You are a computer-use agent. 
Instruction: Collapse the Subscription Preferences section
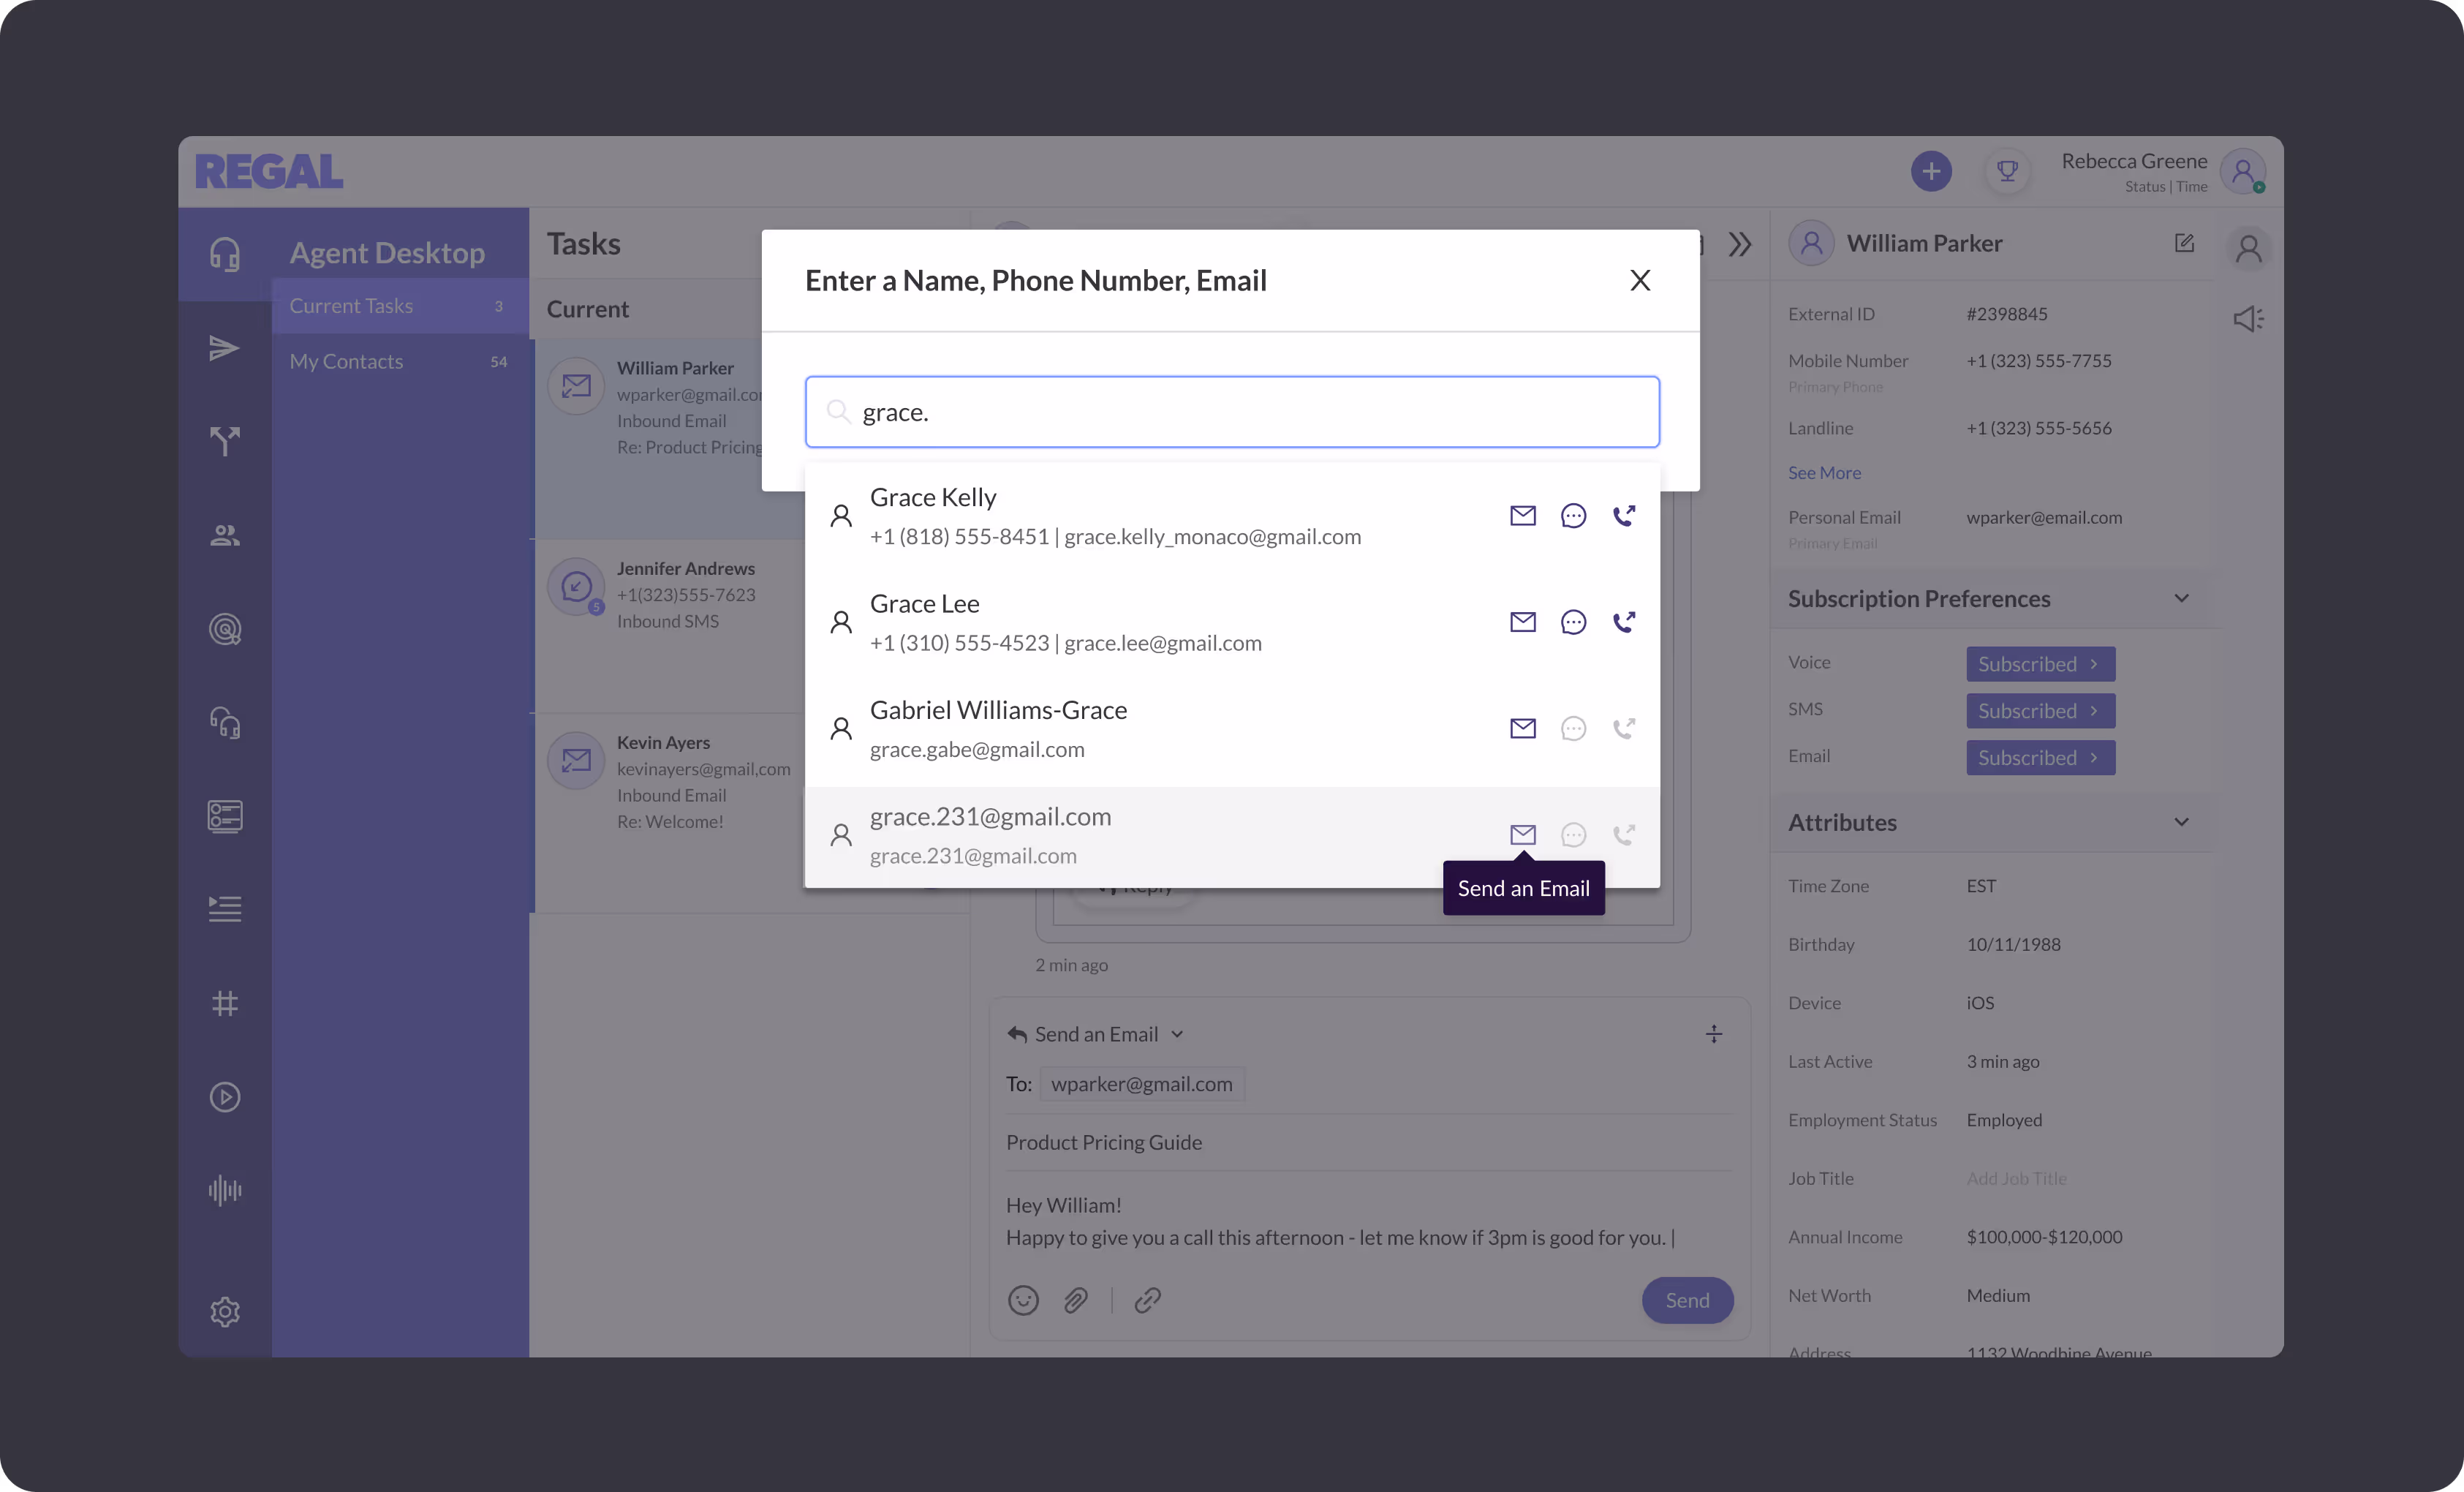point(2181,598)
